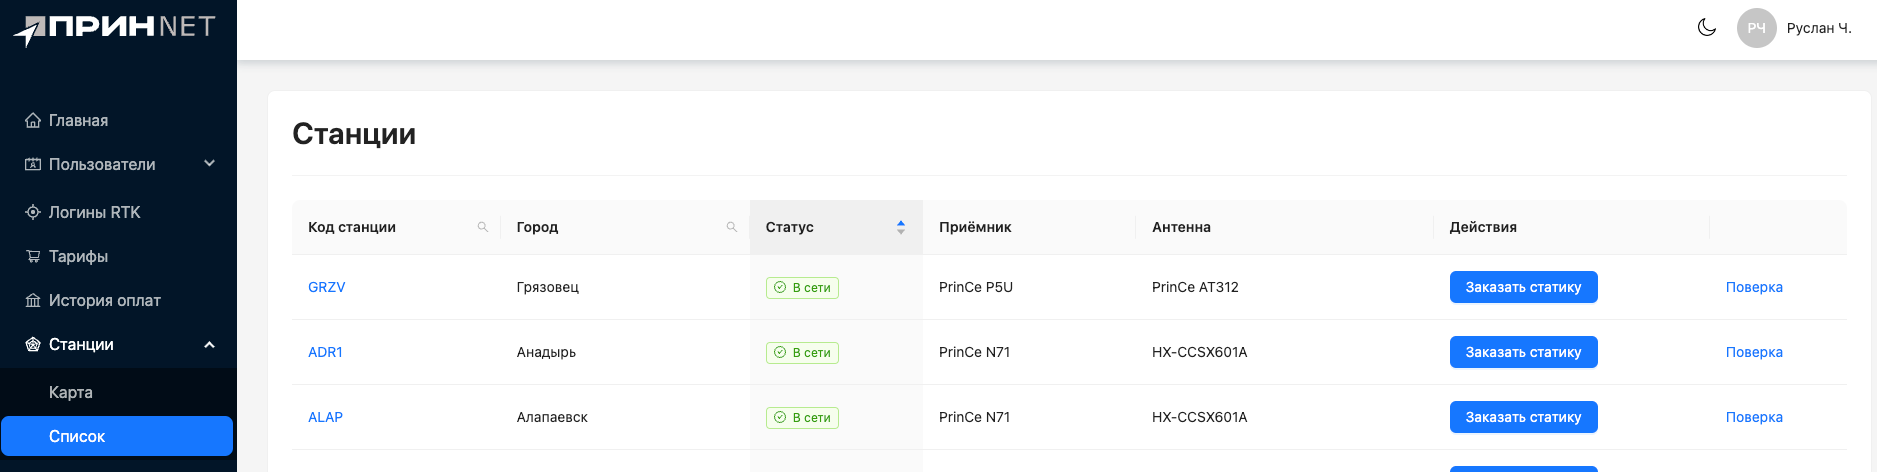Sort by Статус column arrows
Screen dimensions: 1877x472
[x=901, y=227]
